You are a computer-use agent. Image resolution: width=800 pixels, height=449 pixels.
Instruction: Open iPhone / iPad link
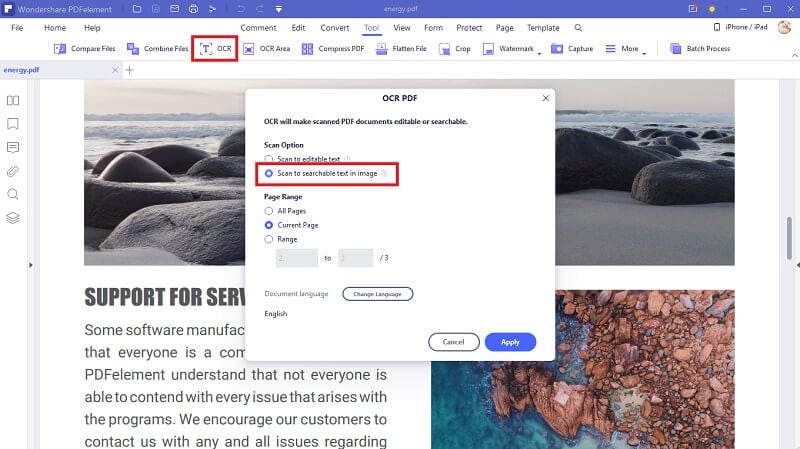[x=740, y=27]
